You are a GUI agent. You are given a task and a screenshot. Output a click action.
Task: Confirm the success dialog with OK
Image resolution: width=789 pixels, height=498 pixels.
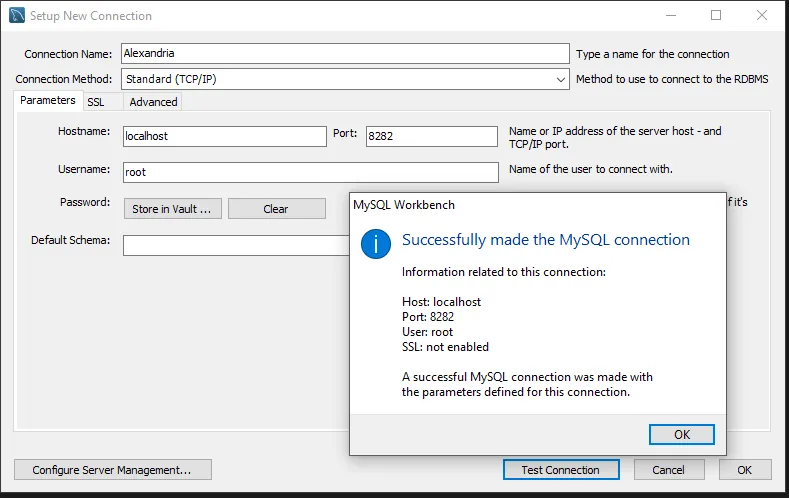click(682, 435)
